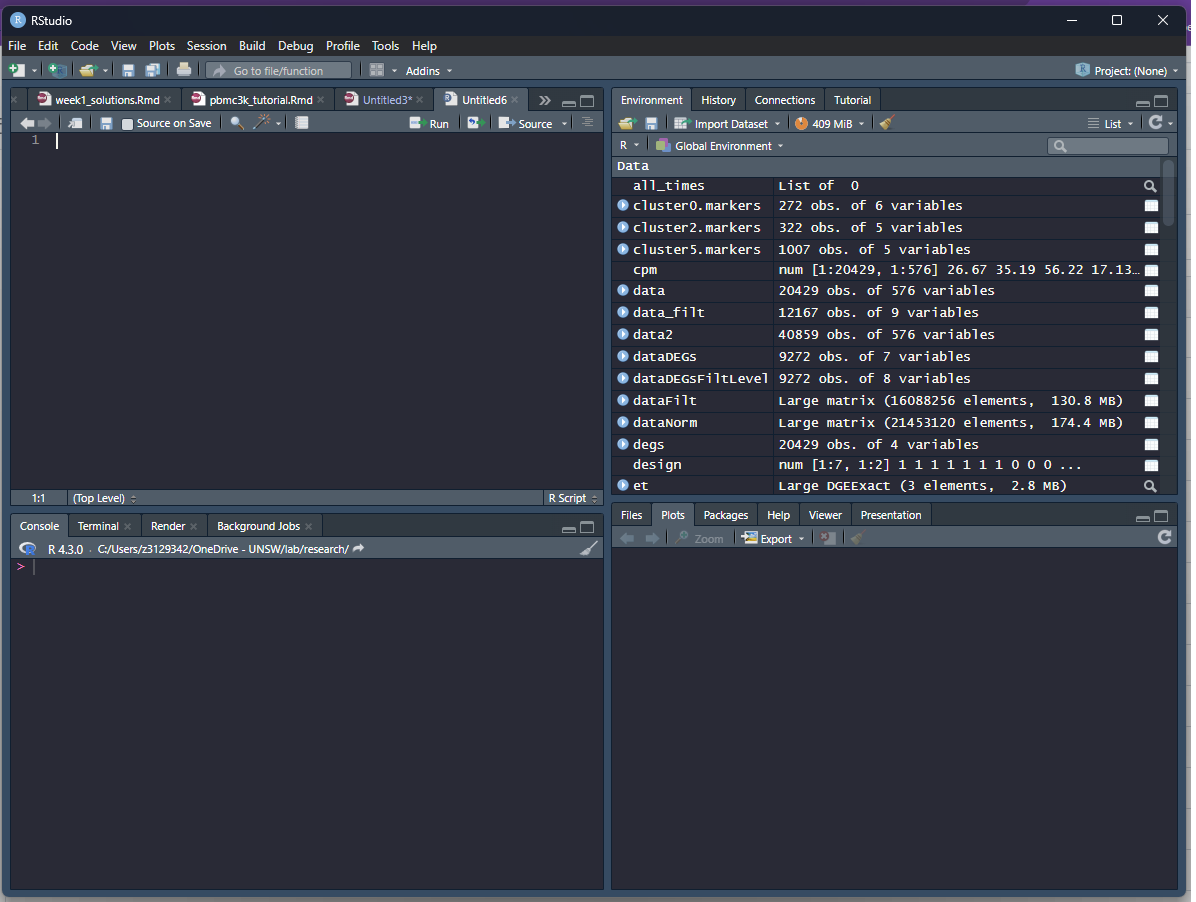
Task: Expand the data2 object details
Action: (622, 334)
